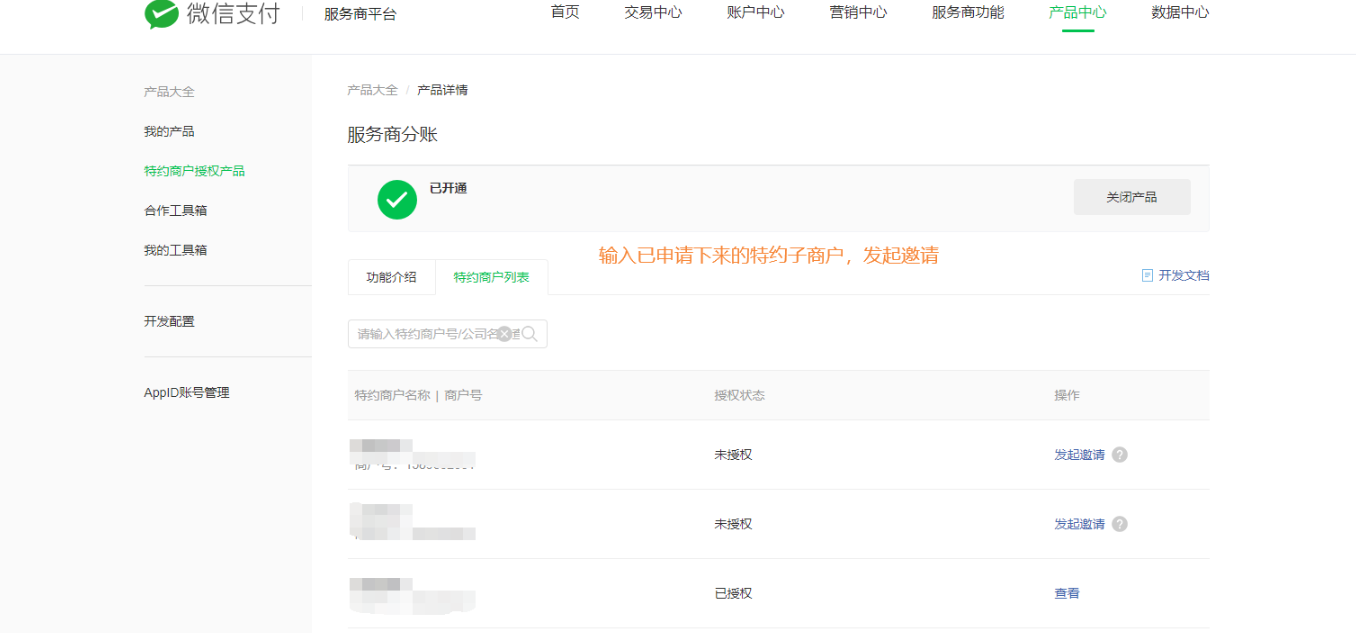Viewport: 1356px width, 633px height.
Task: Focus the 特约商户号 search input field
Action: 425,334
